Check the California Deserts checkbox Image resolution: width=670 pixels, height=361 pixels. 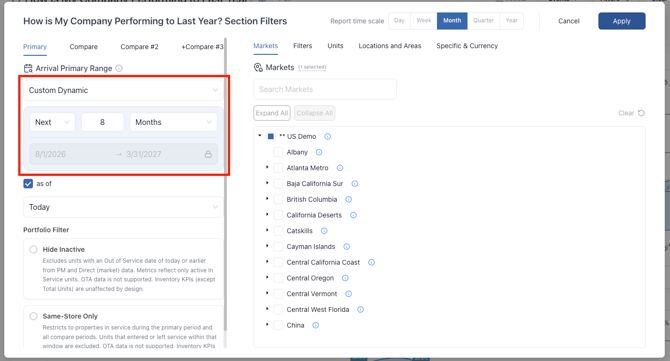tap(278, 215)
